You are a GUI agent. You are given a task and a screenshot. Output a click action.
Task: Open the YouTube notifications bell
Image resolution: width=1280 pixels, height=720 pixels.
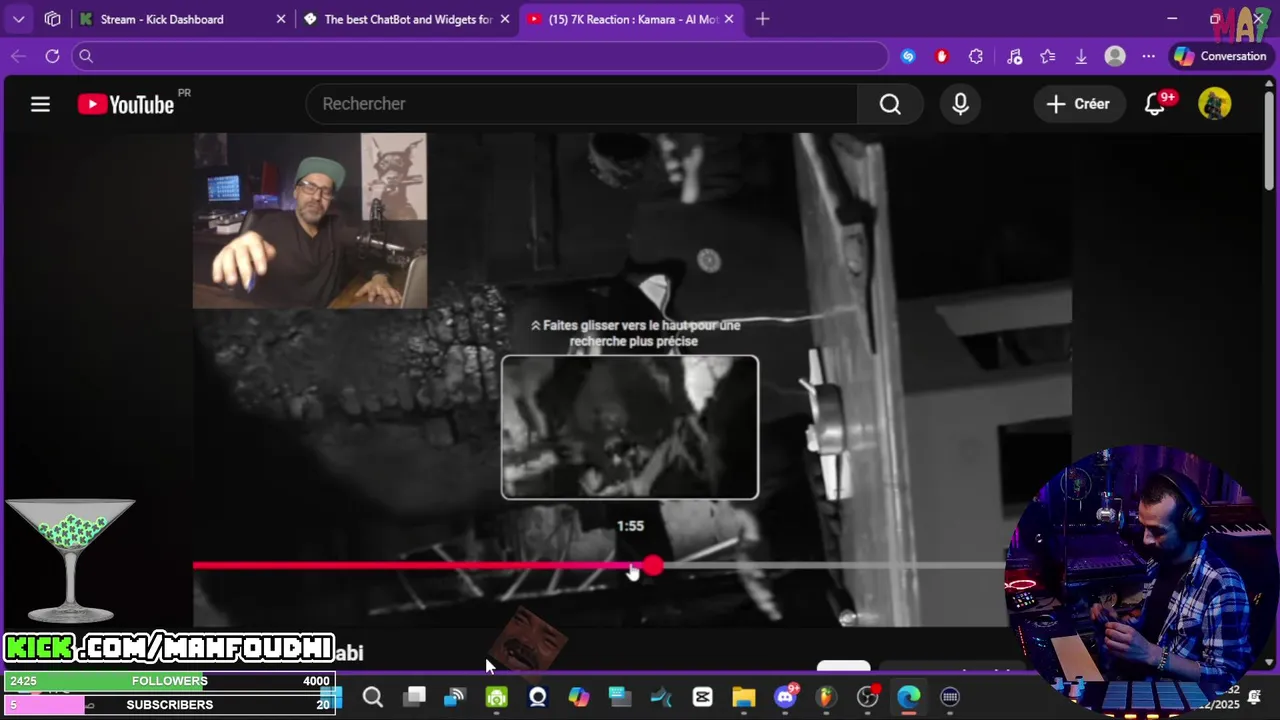pos(1155,104)
